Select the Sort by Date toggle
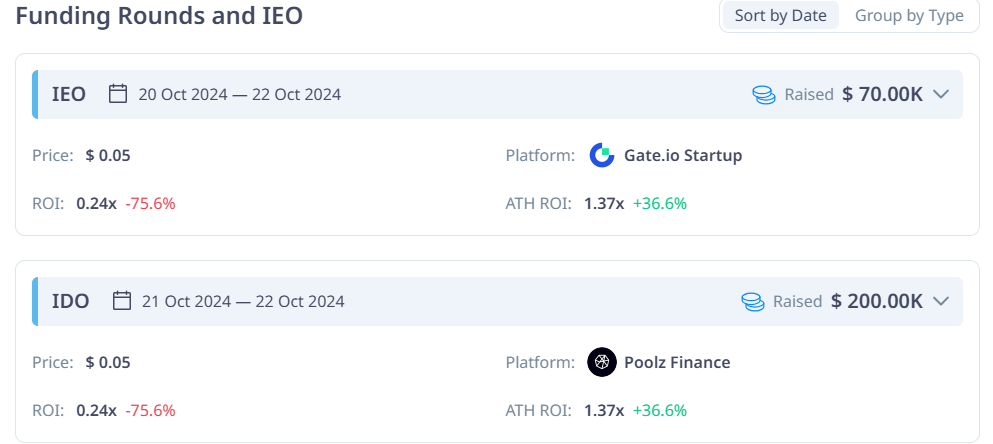The image size is (993, 444). tap(780, 15)
